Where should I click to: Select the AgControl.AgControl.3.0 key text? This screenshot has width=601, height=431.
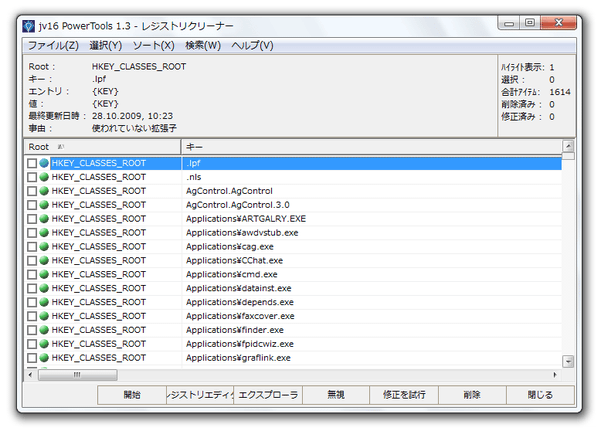(238, 205)
